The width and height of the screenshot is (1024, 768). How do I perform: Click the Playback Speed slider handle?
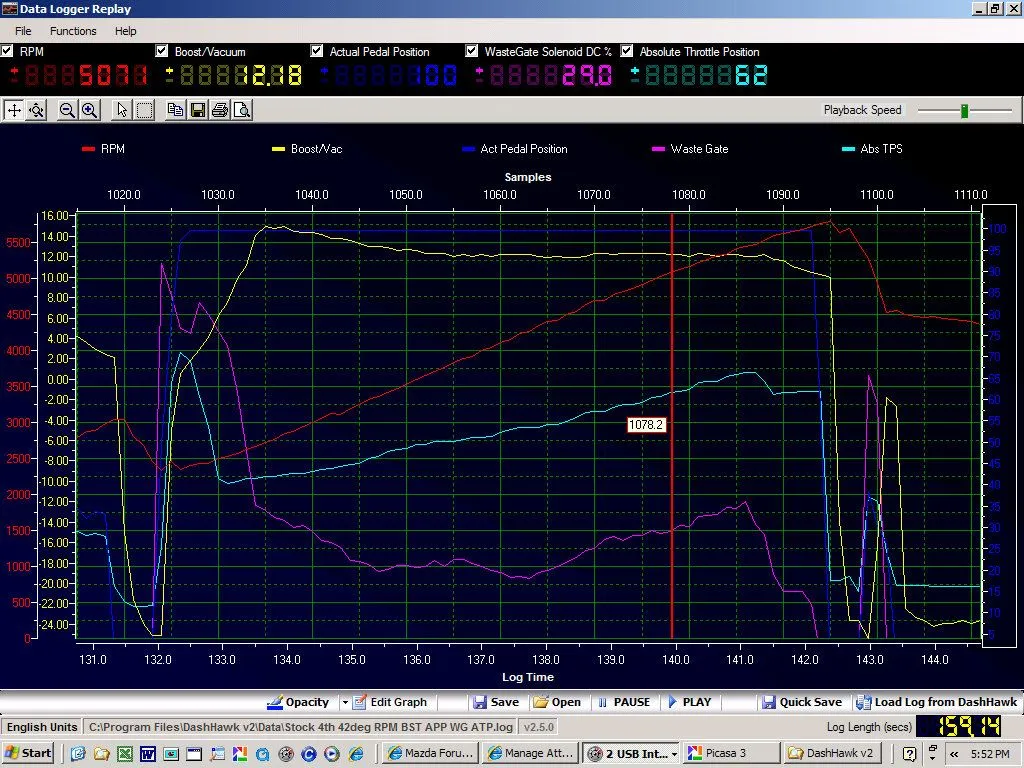tap(964, 110)
